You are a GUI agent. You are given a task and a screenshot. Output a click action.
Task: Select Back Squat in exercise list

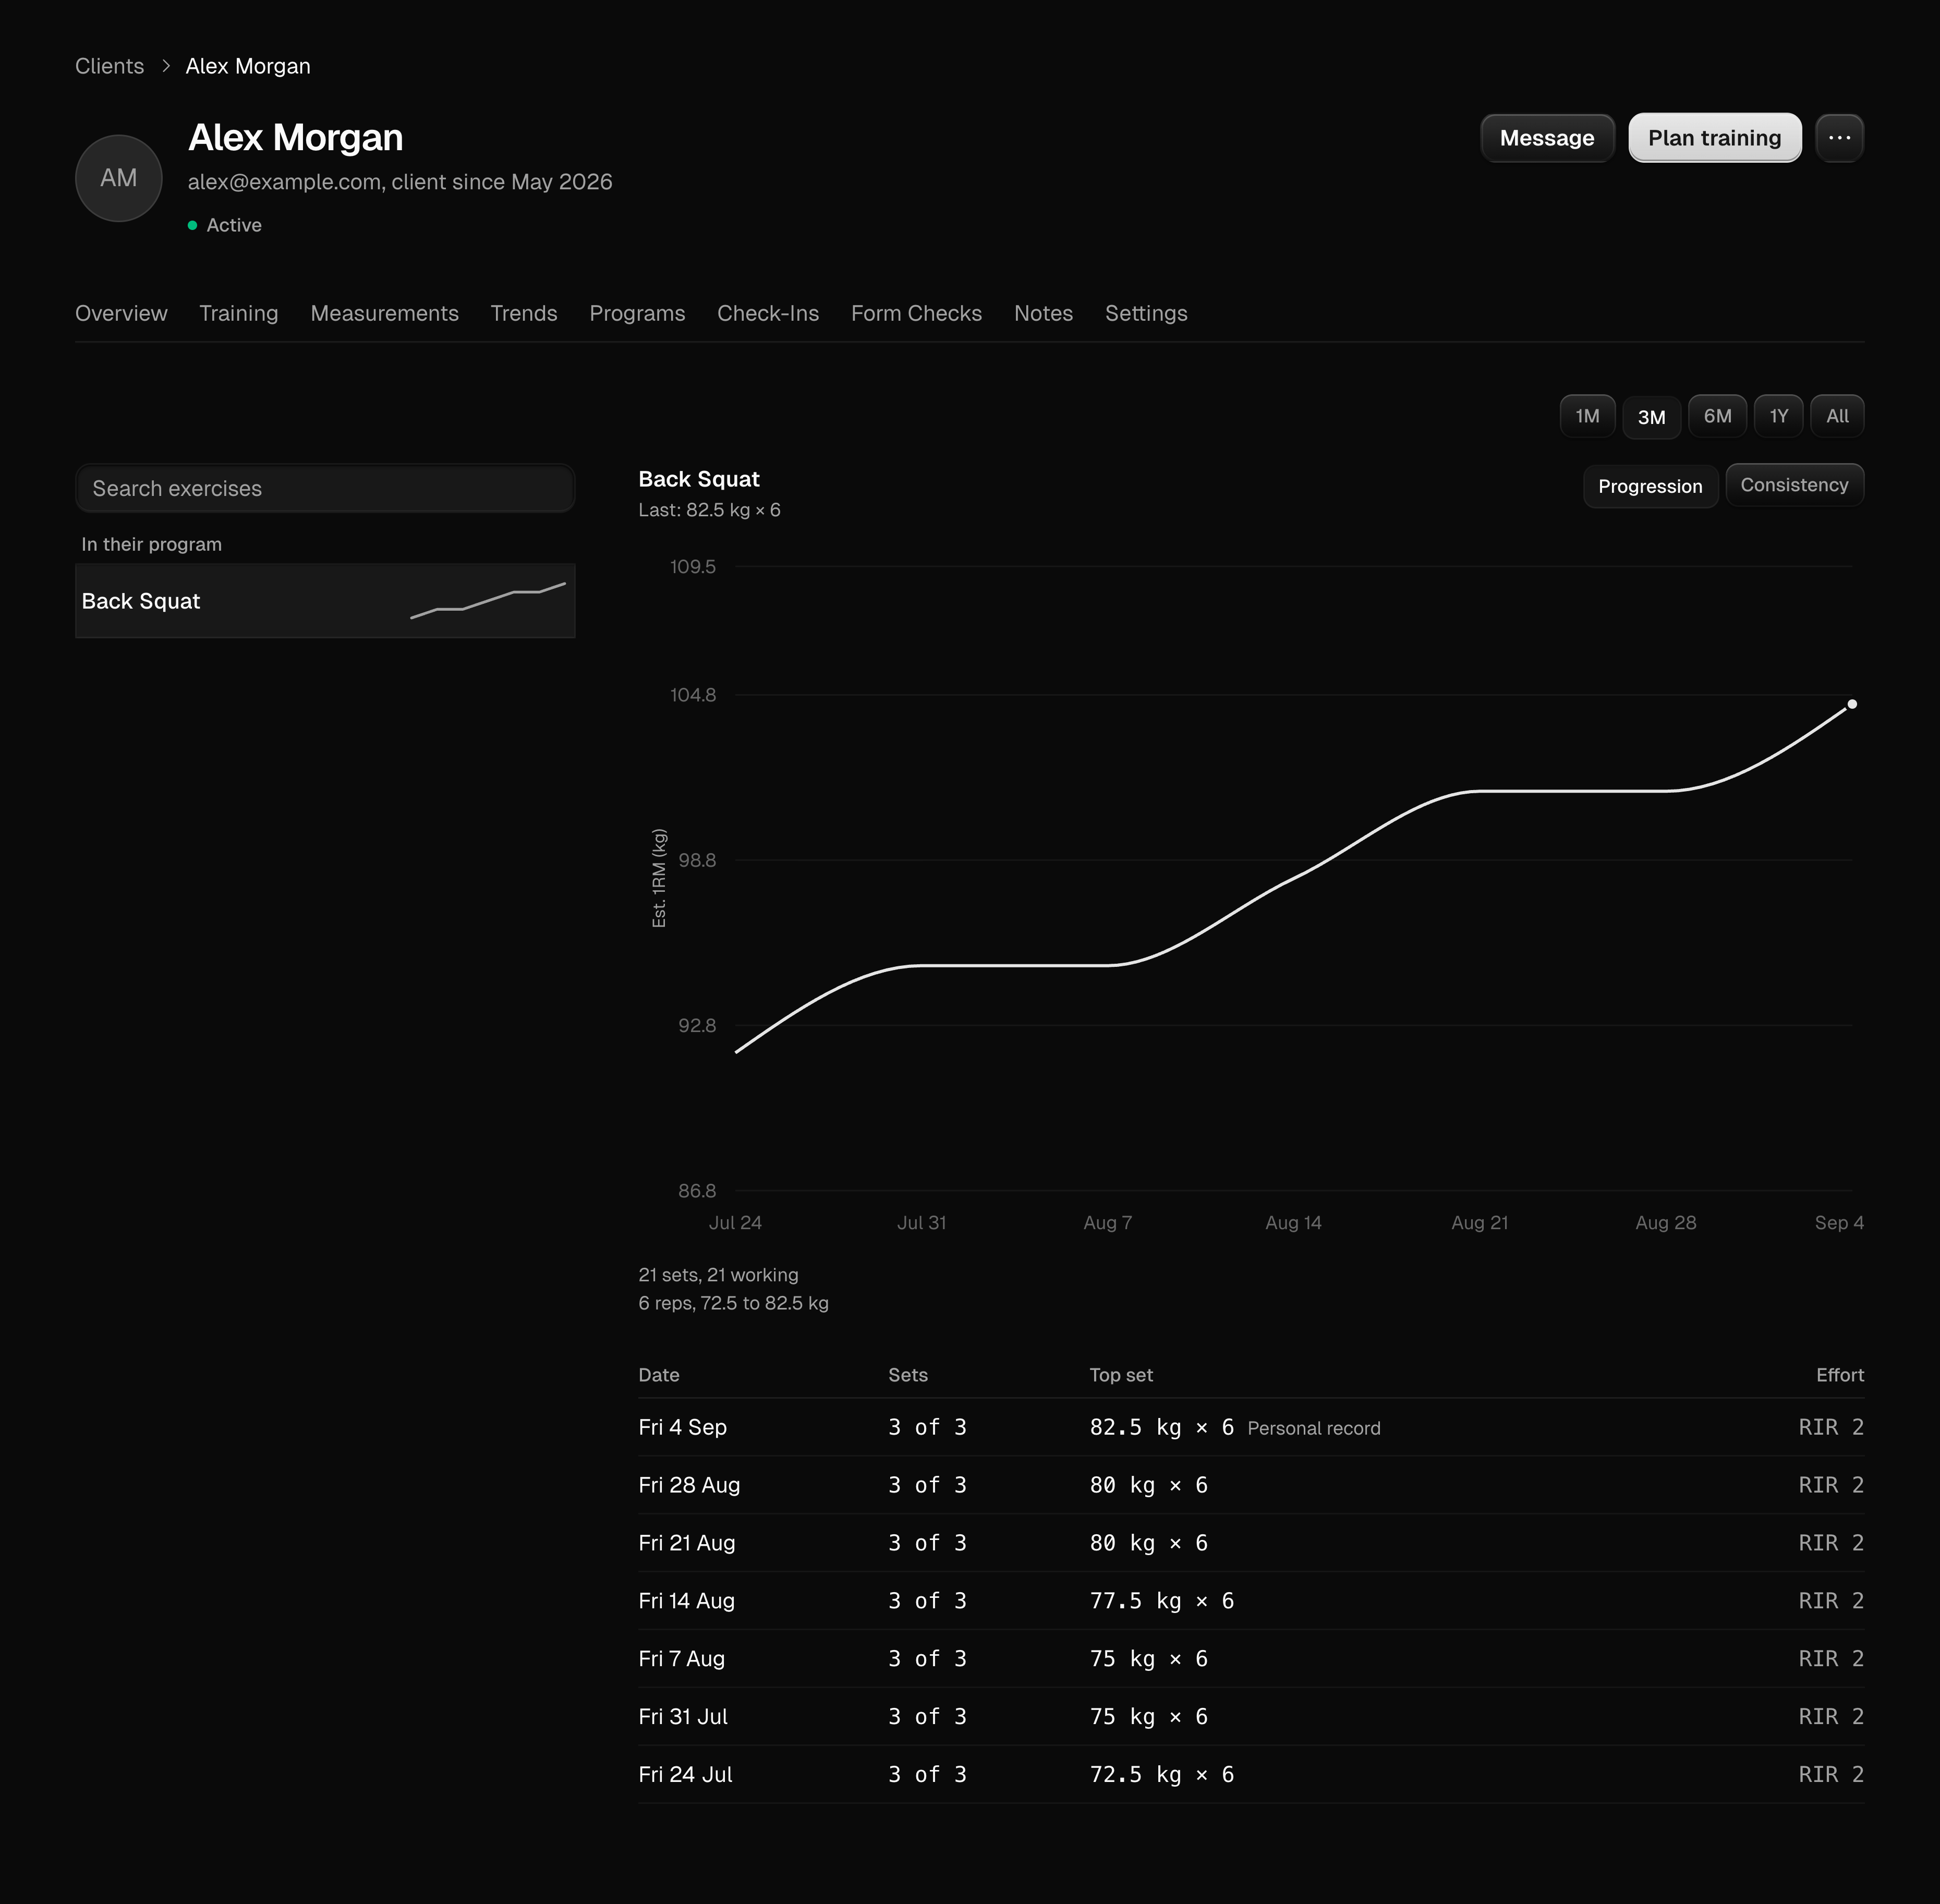(x=325, y=601)
